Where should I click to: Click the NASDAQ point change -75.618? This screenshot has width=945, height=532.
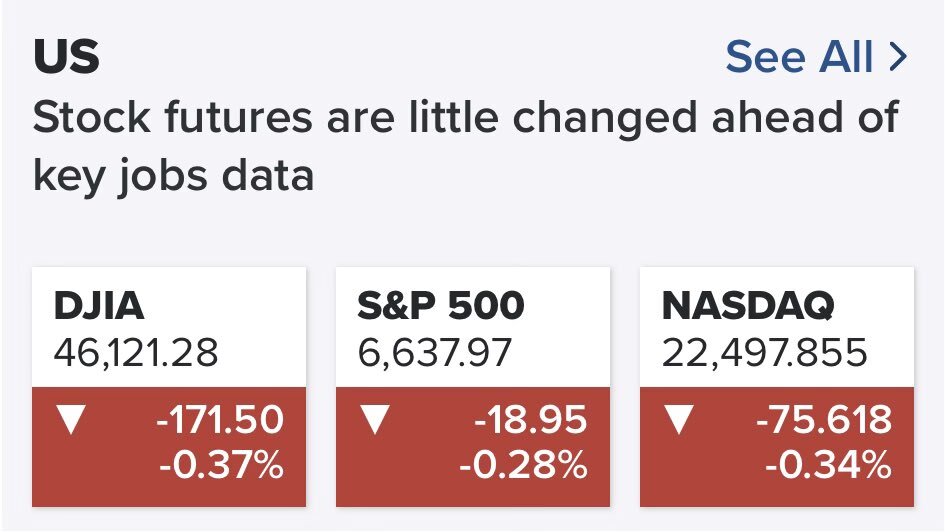point(824,420)
